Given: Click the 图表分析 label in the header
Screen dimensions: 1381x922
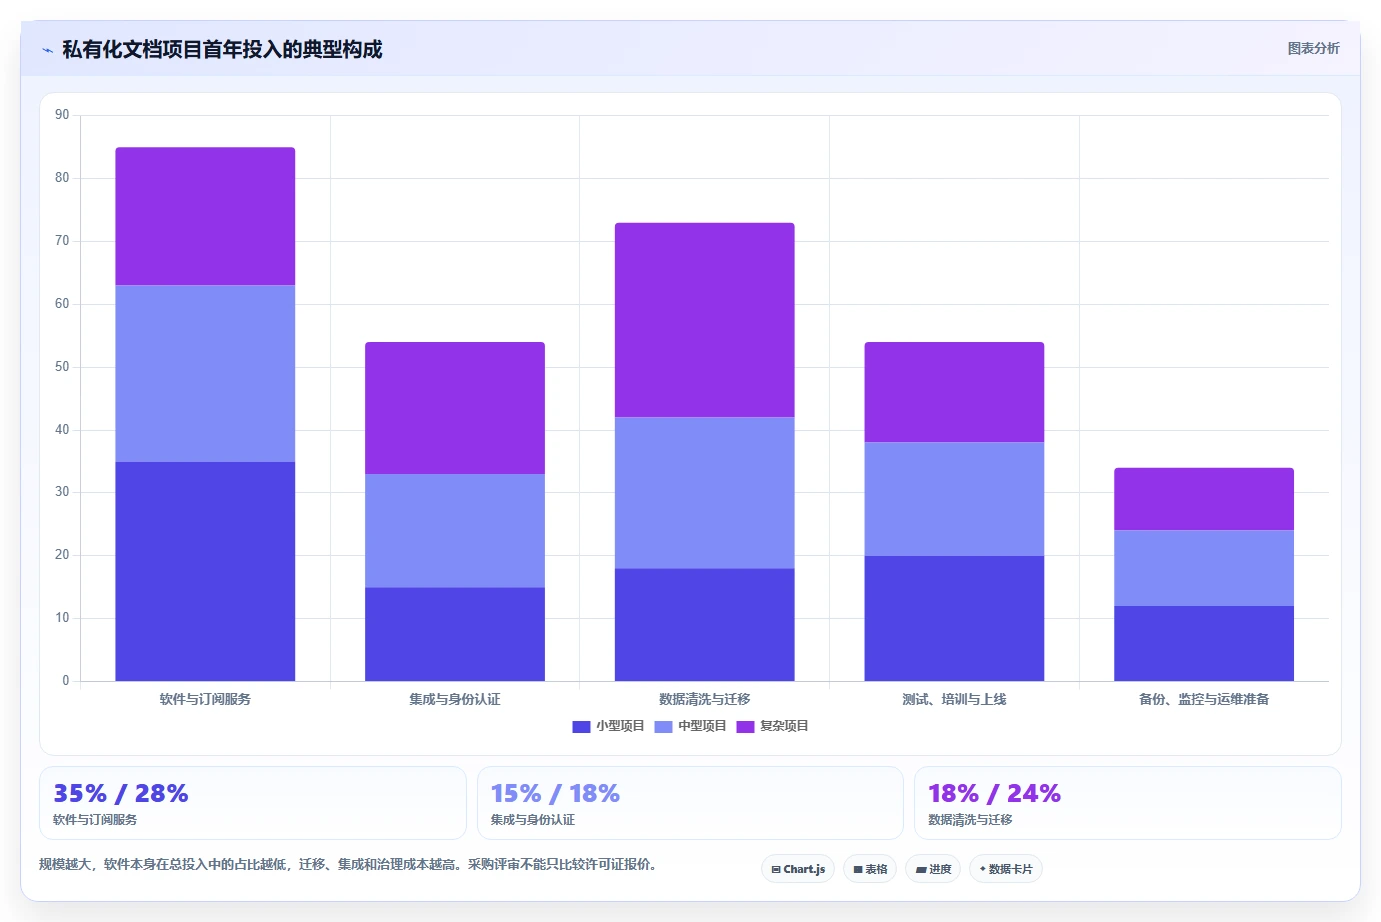Looking at the screenshot, I should point(1313,48).
